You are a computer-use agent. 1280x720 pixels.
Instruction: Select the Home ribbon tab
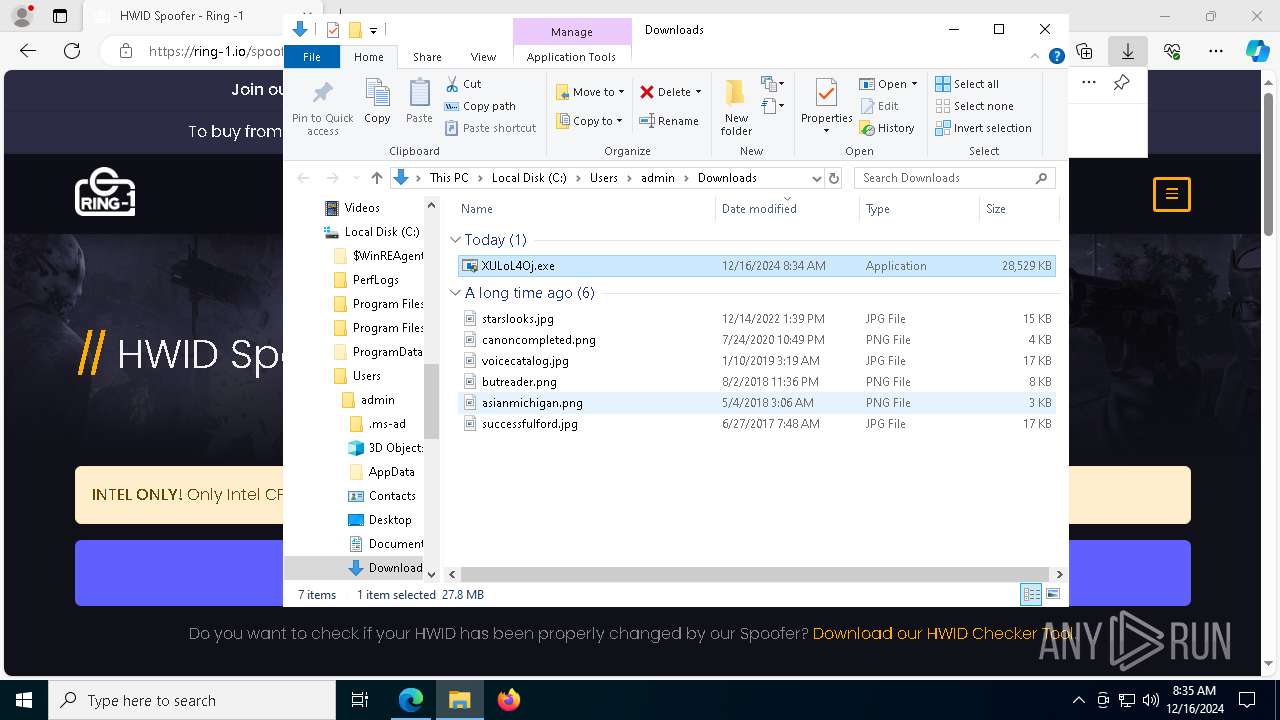[368, 57]
